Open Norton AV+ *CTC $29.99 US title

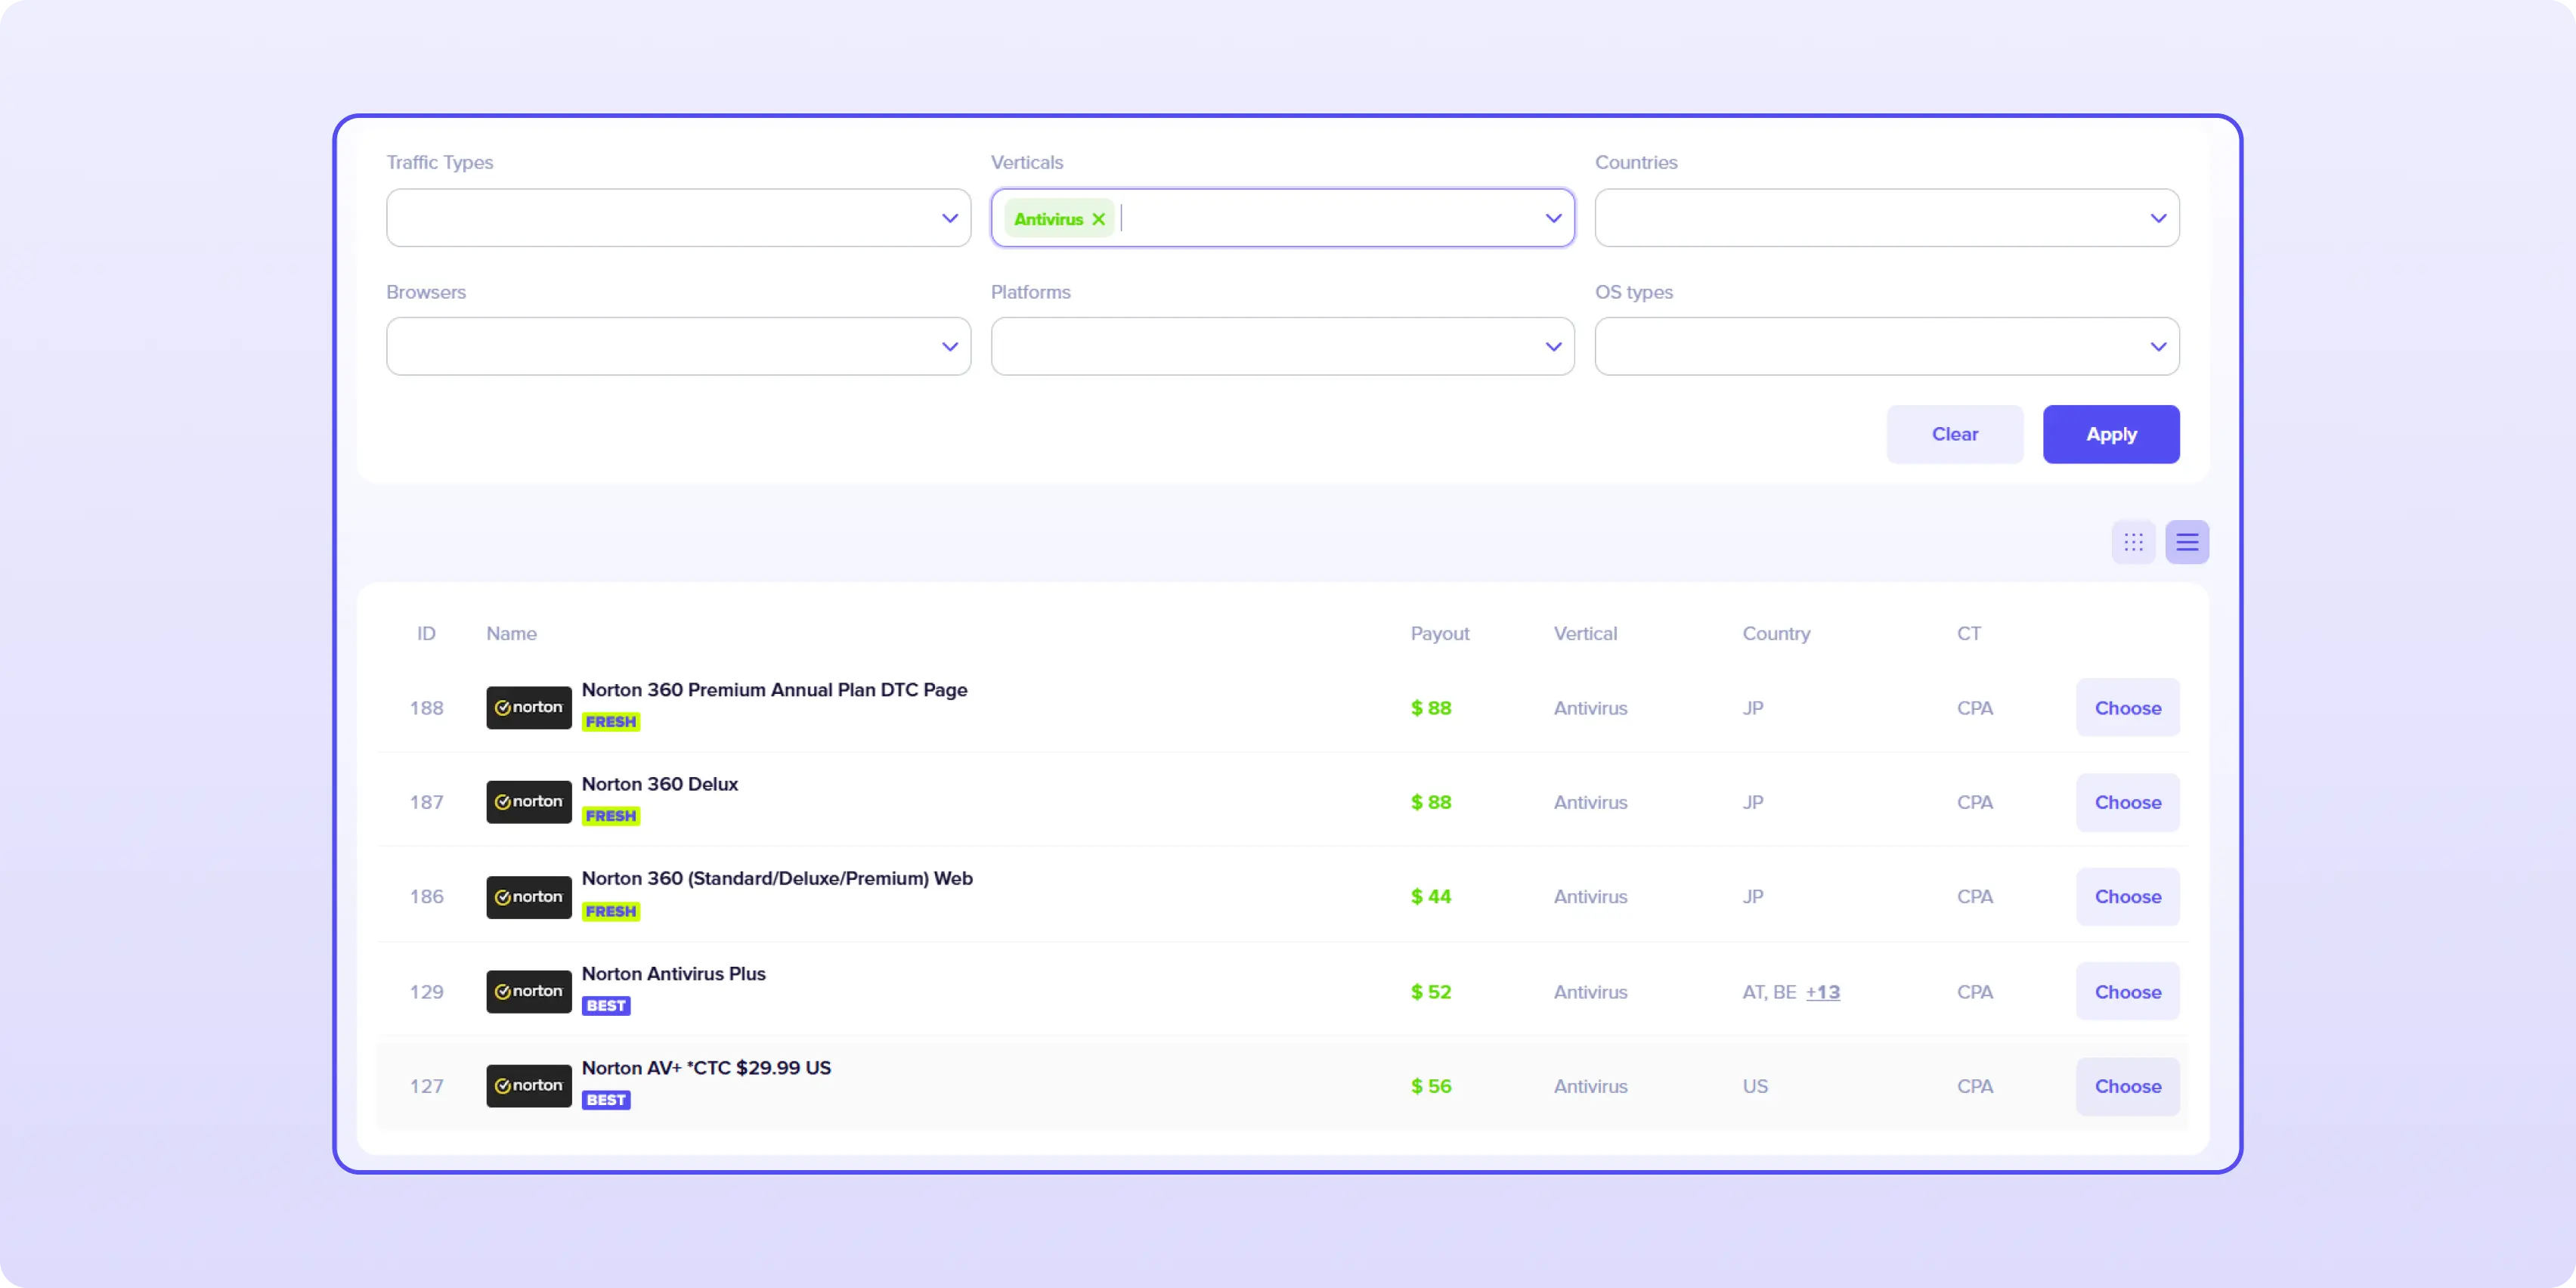706,1067
